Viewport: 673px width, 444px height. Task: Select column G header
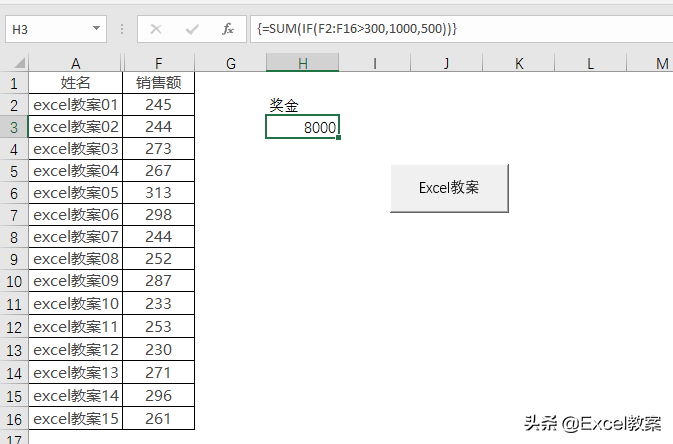click(x=230, y=64)
